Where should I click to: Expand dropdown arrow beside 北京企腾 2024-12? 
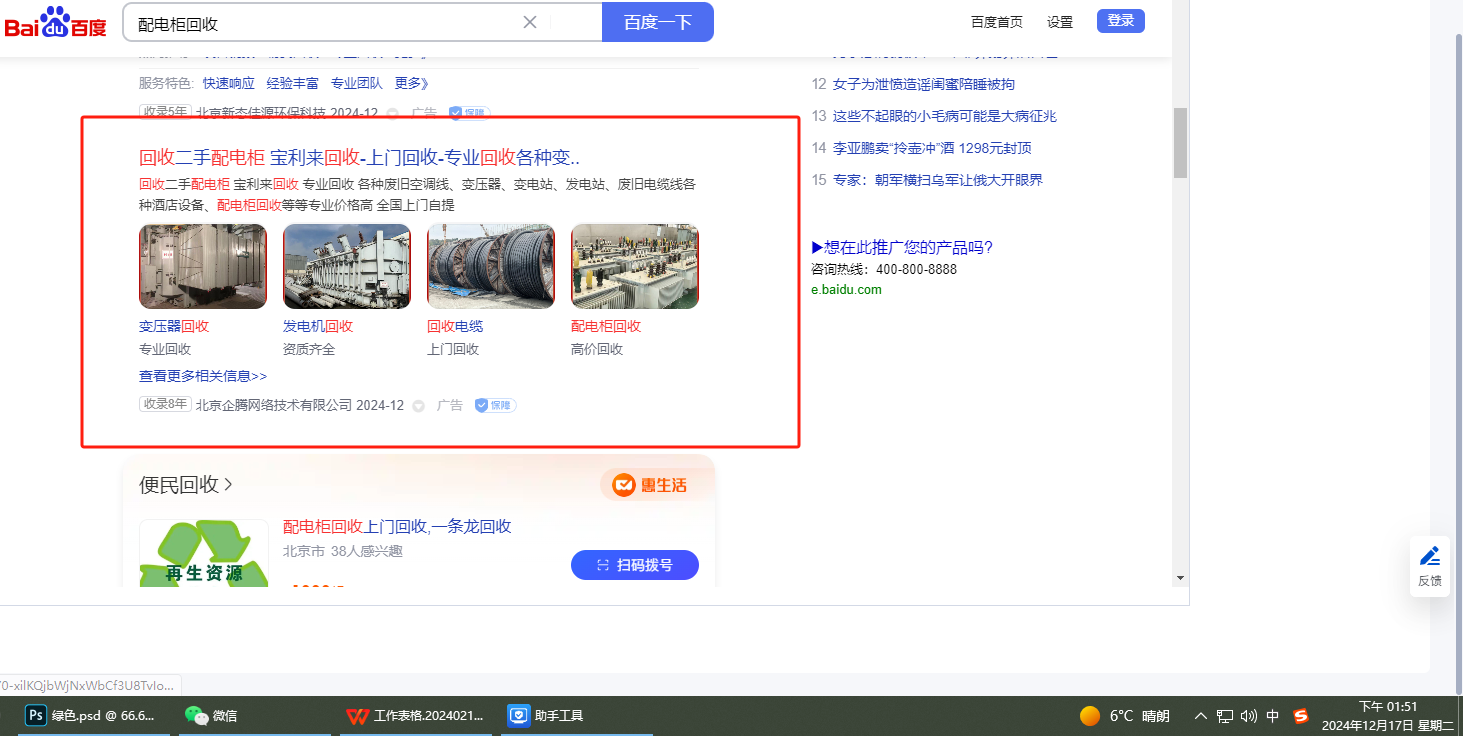(x=419, y=406)
